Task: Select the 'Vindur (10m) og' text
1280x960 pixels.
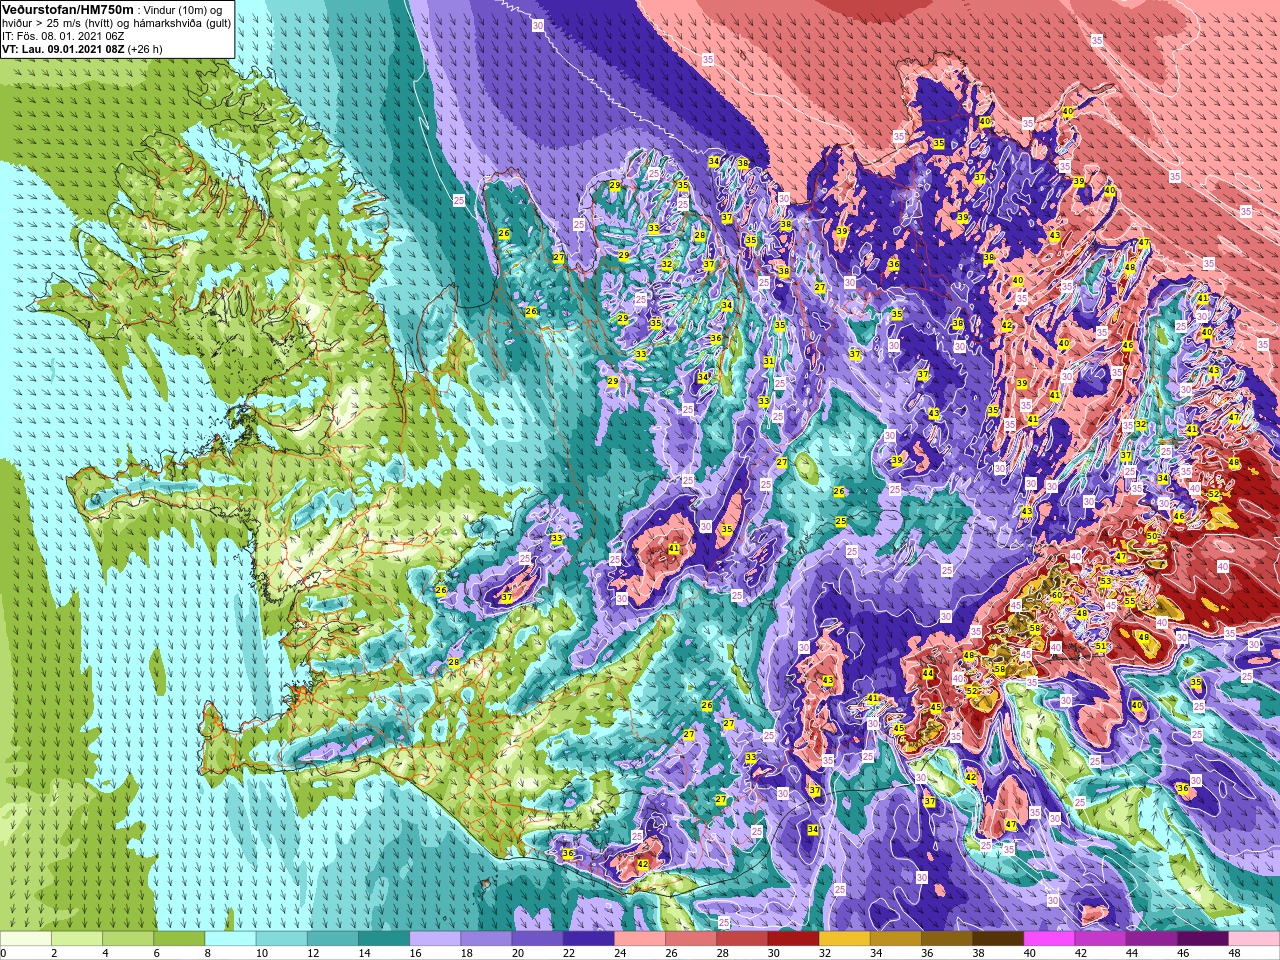Action: point(183,10)
